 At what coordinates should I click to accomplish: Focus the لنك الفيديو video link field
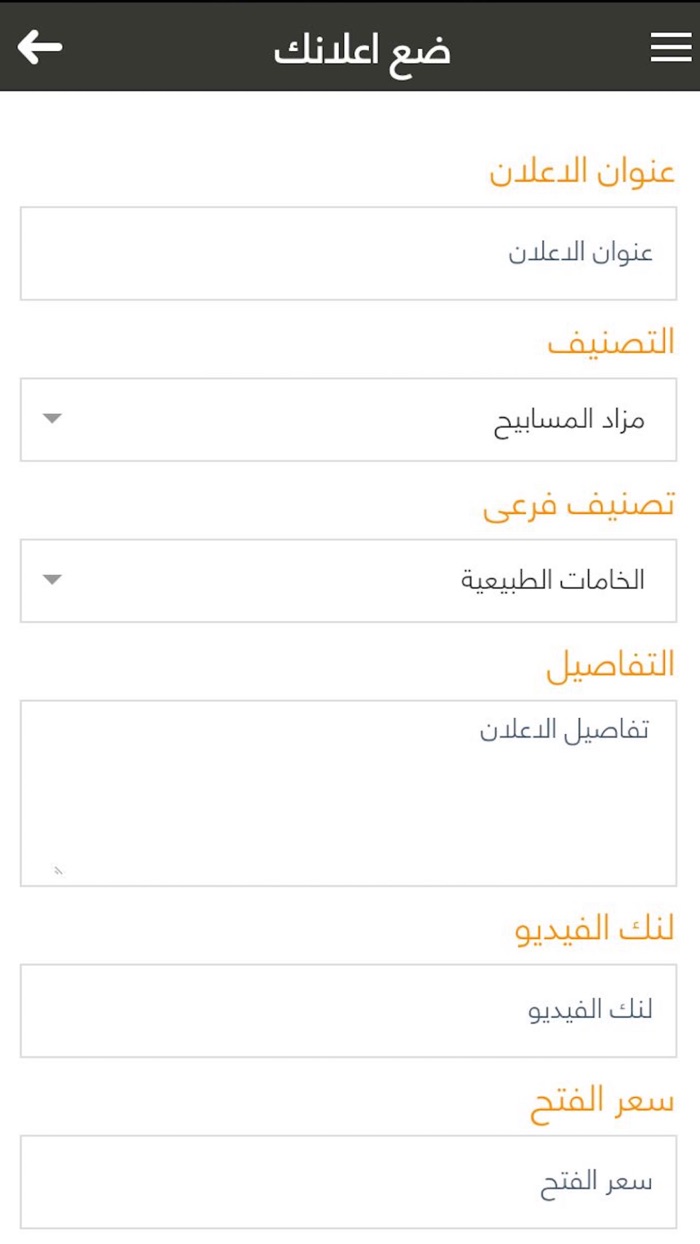pos(350,1010)
